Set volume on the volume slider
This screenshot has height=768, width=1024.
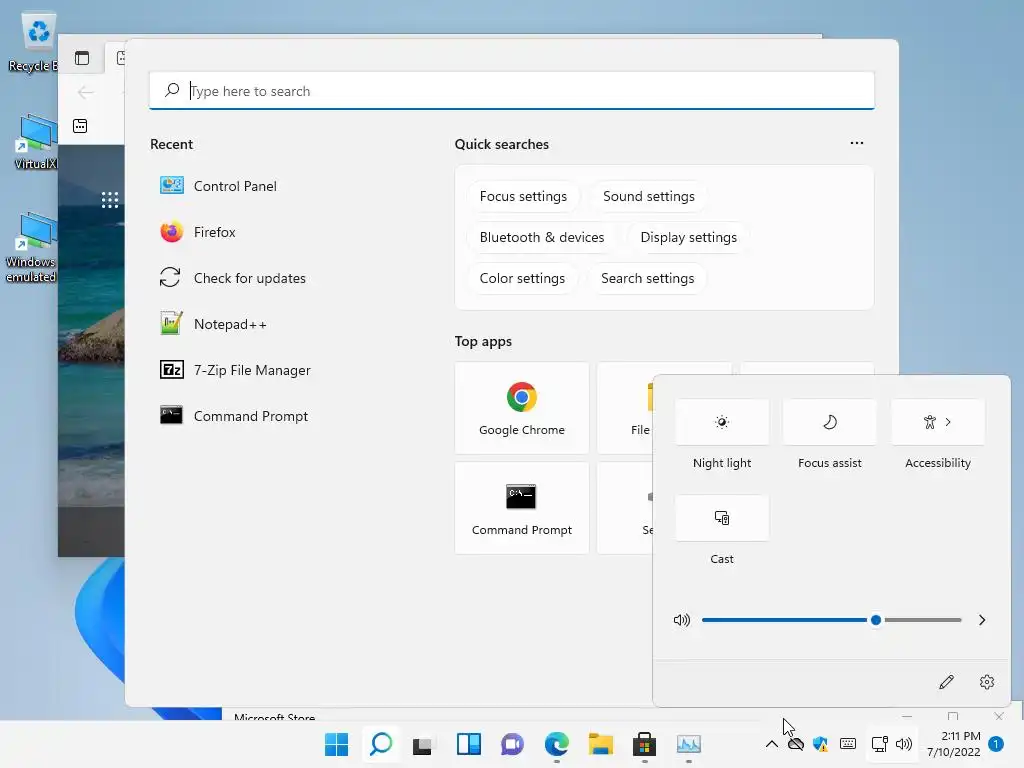point(831,620)
